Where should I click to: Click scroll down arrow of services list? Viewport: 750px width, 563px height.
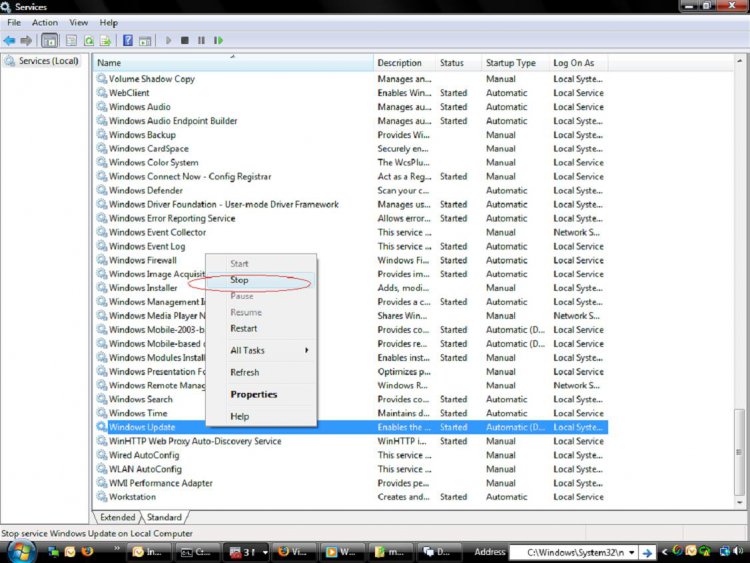pyautogui.click(x=739, y=502)
